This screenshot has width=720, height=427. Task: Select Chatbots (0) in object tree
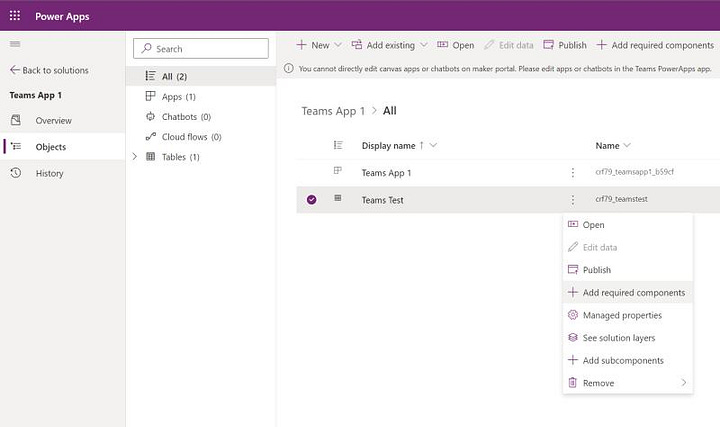click(186, 117)
